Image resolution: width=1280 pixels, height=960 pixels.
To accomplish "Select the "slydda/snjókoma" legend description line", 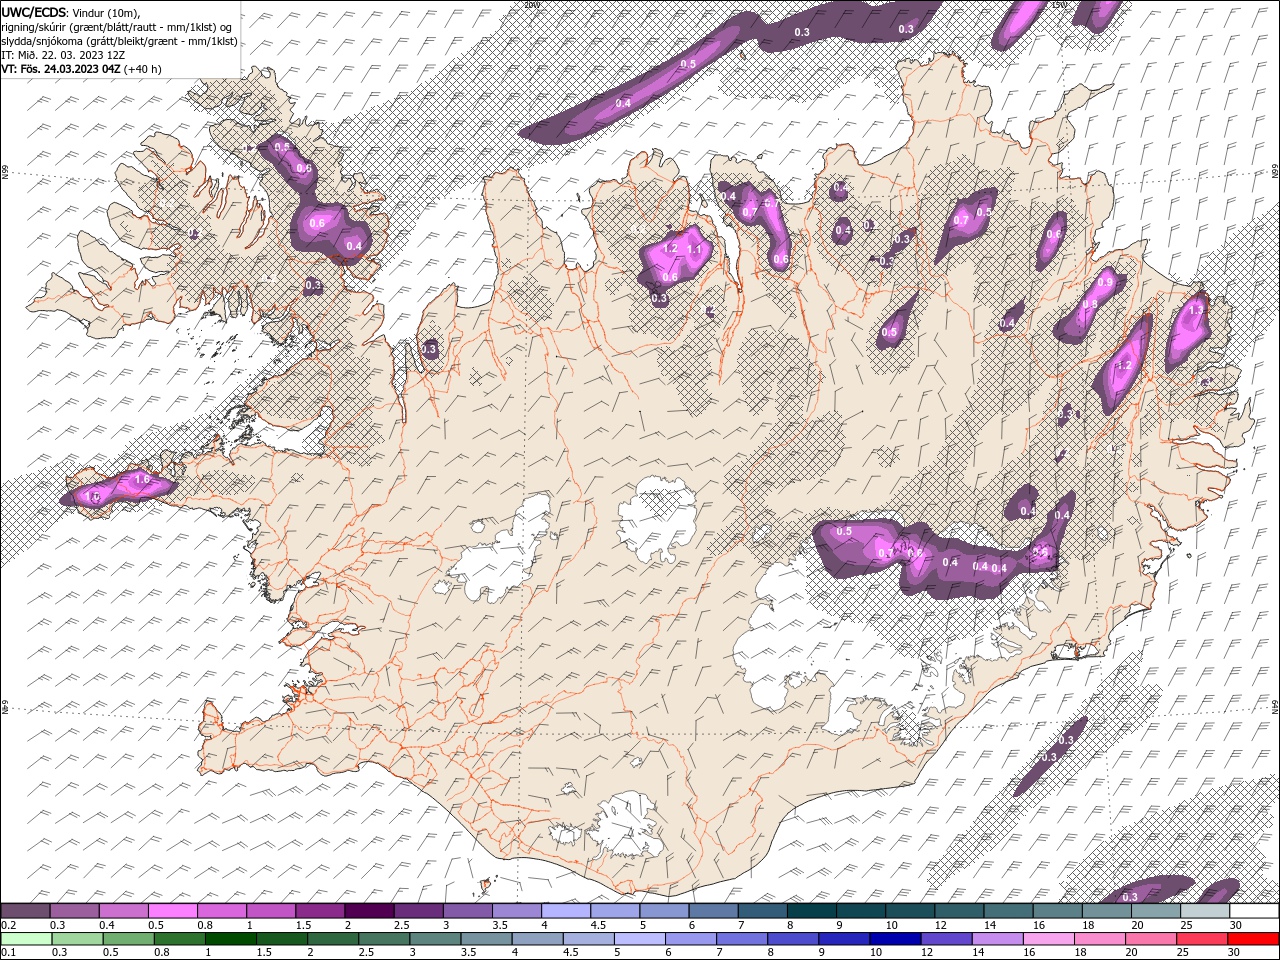I will pyautogui.click(x=120, y=41).
